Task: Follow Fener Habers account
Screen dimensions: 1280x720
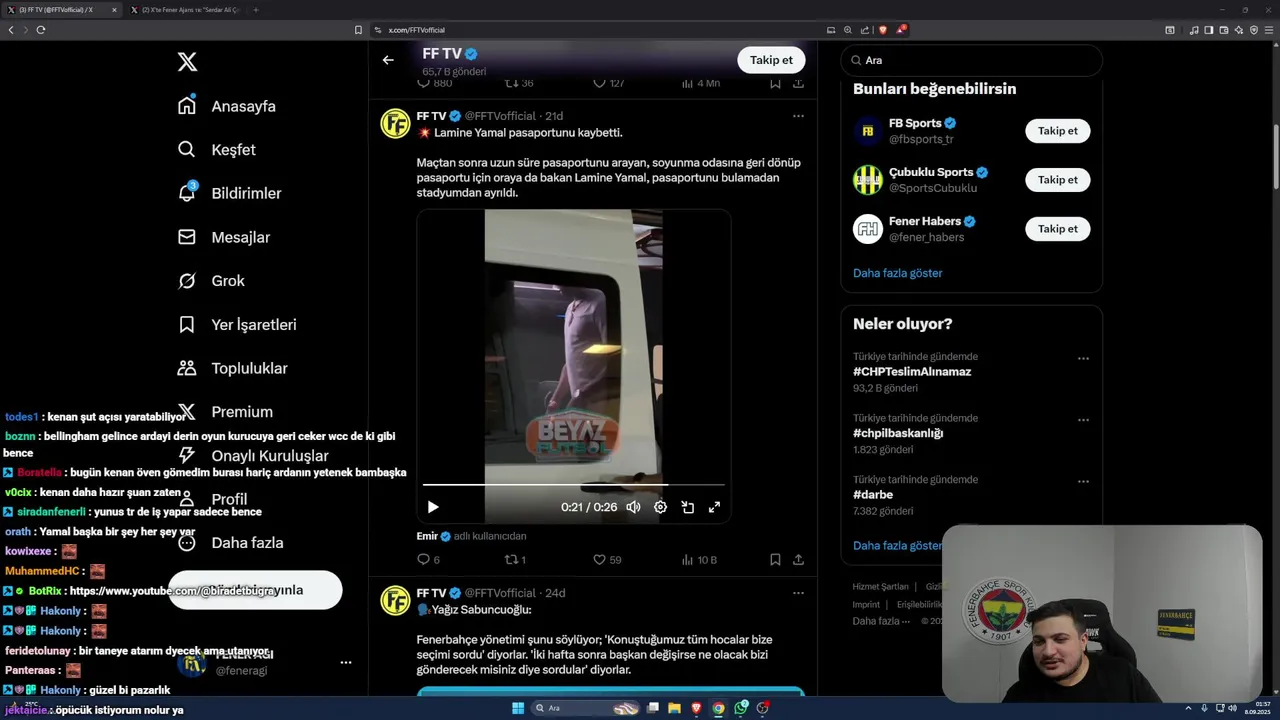Action: tap(1057, 229)
